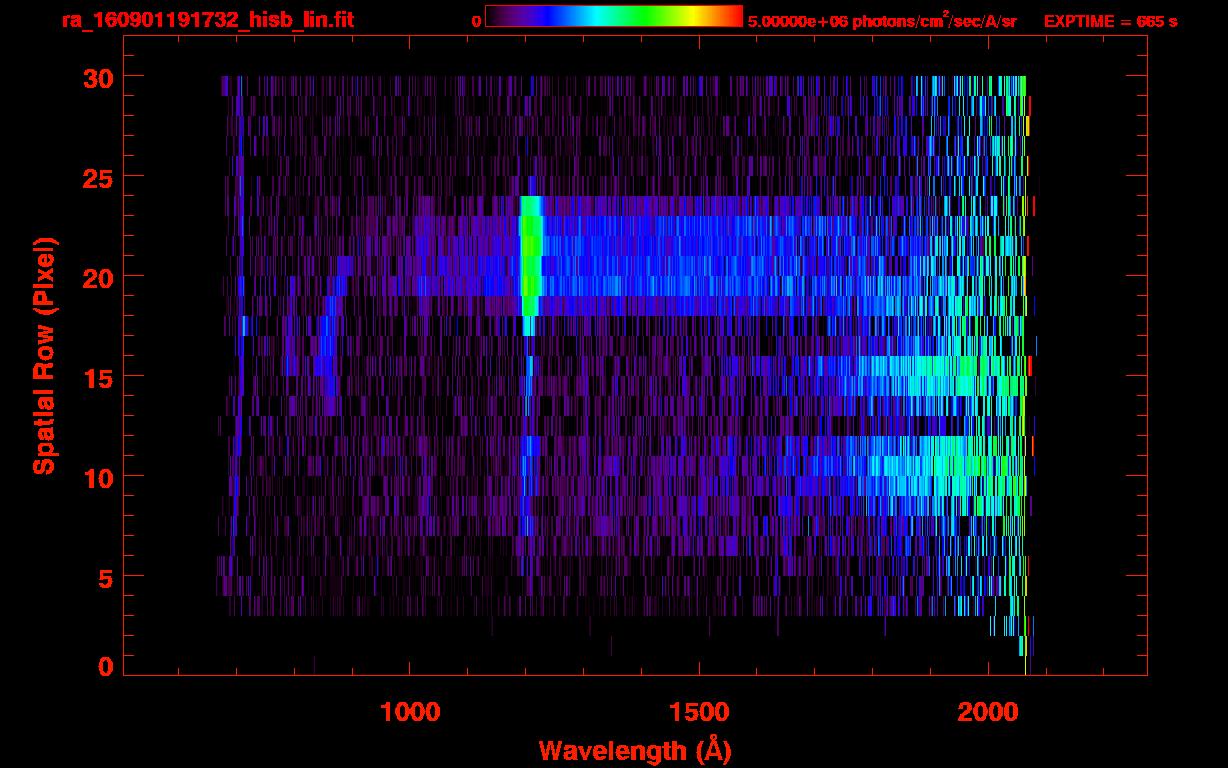Click the y-axis tick label 0
The width and height of the screenshot is (1228, 768).
(x=106, y=667)
